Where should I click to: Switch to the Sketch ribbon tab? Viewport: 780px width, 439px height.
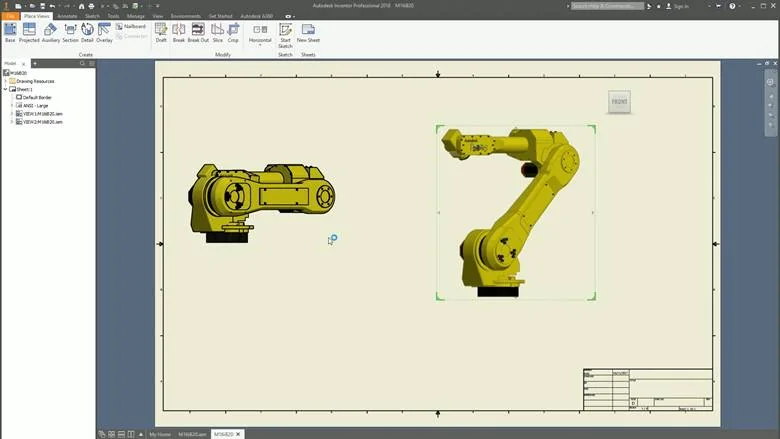pos(92,16)
